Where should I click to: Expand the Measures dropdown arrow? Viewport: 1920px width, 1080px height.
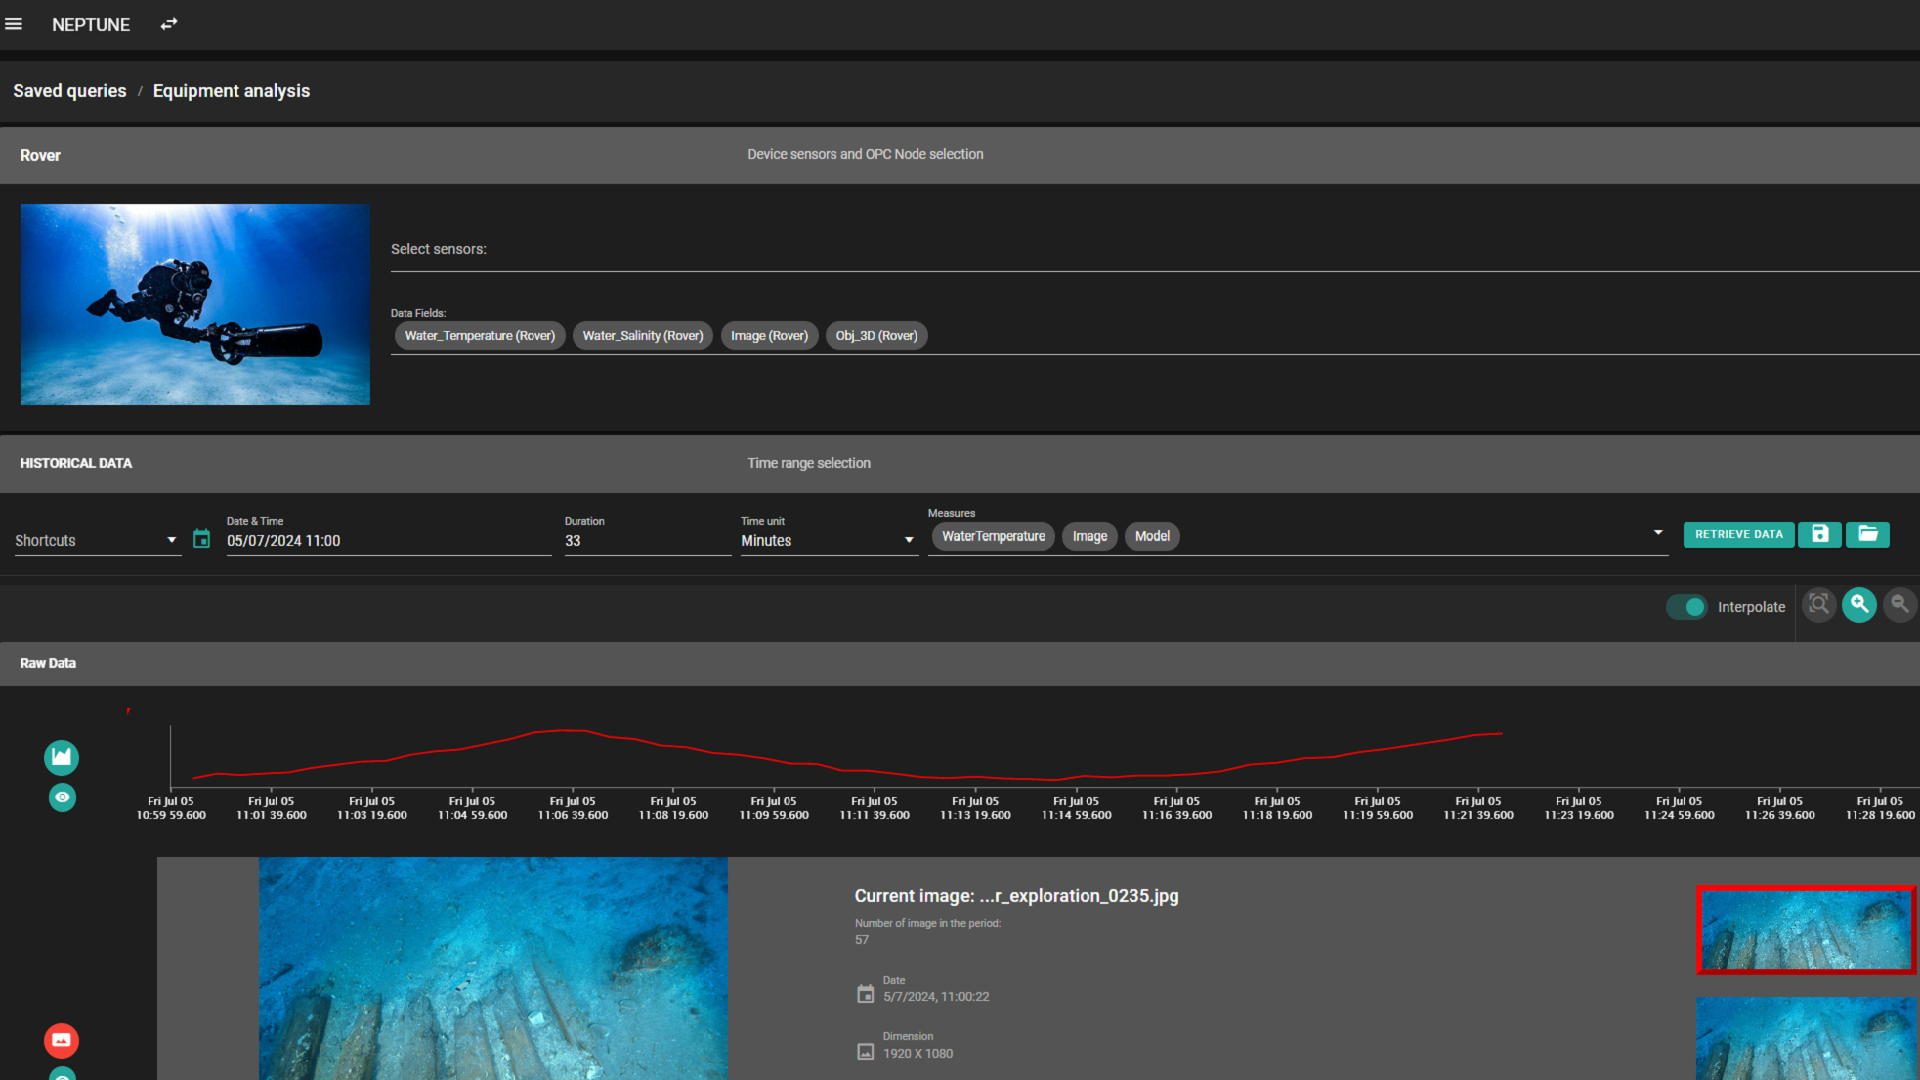click(x=1658, y=533)
